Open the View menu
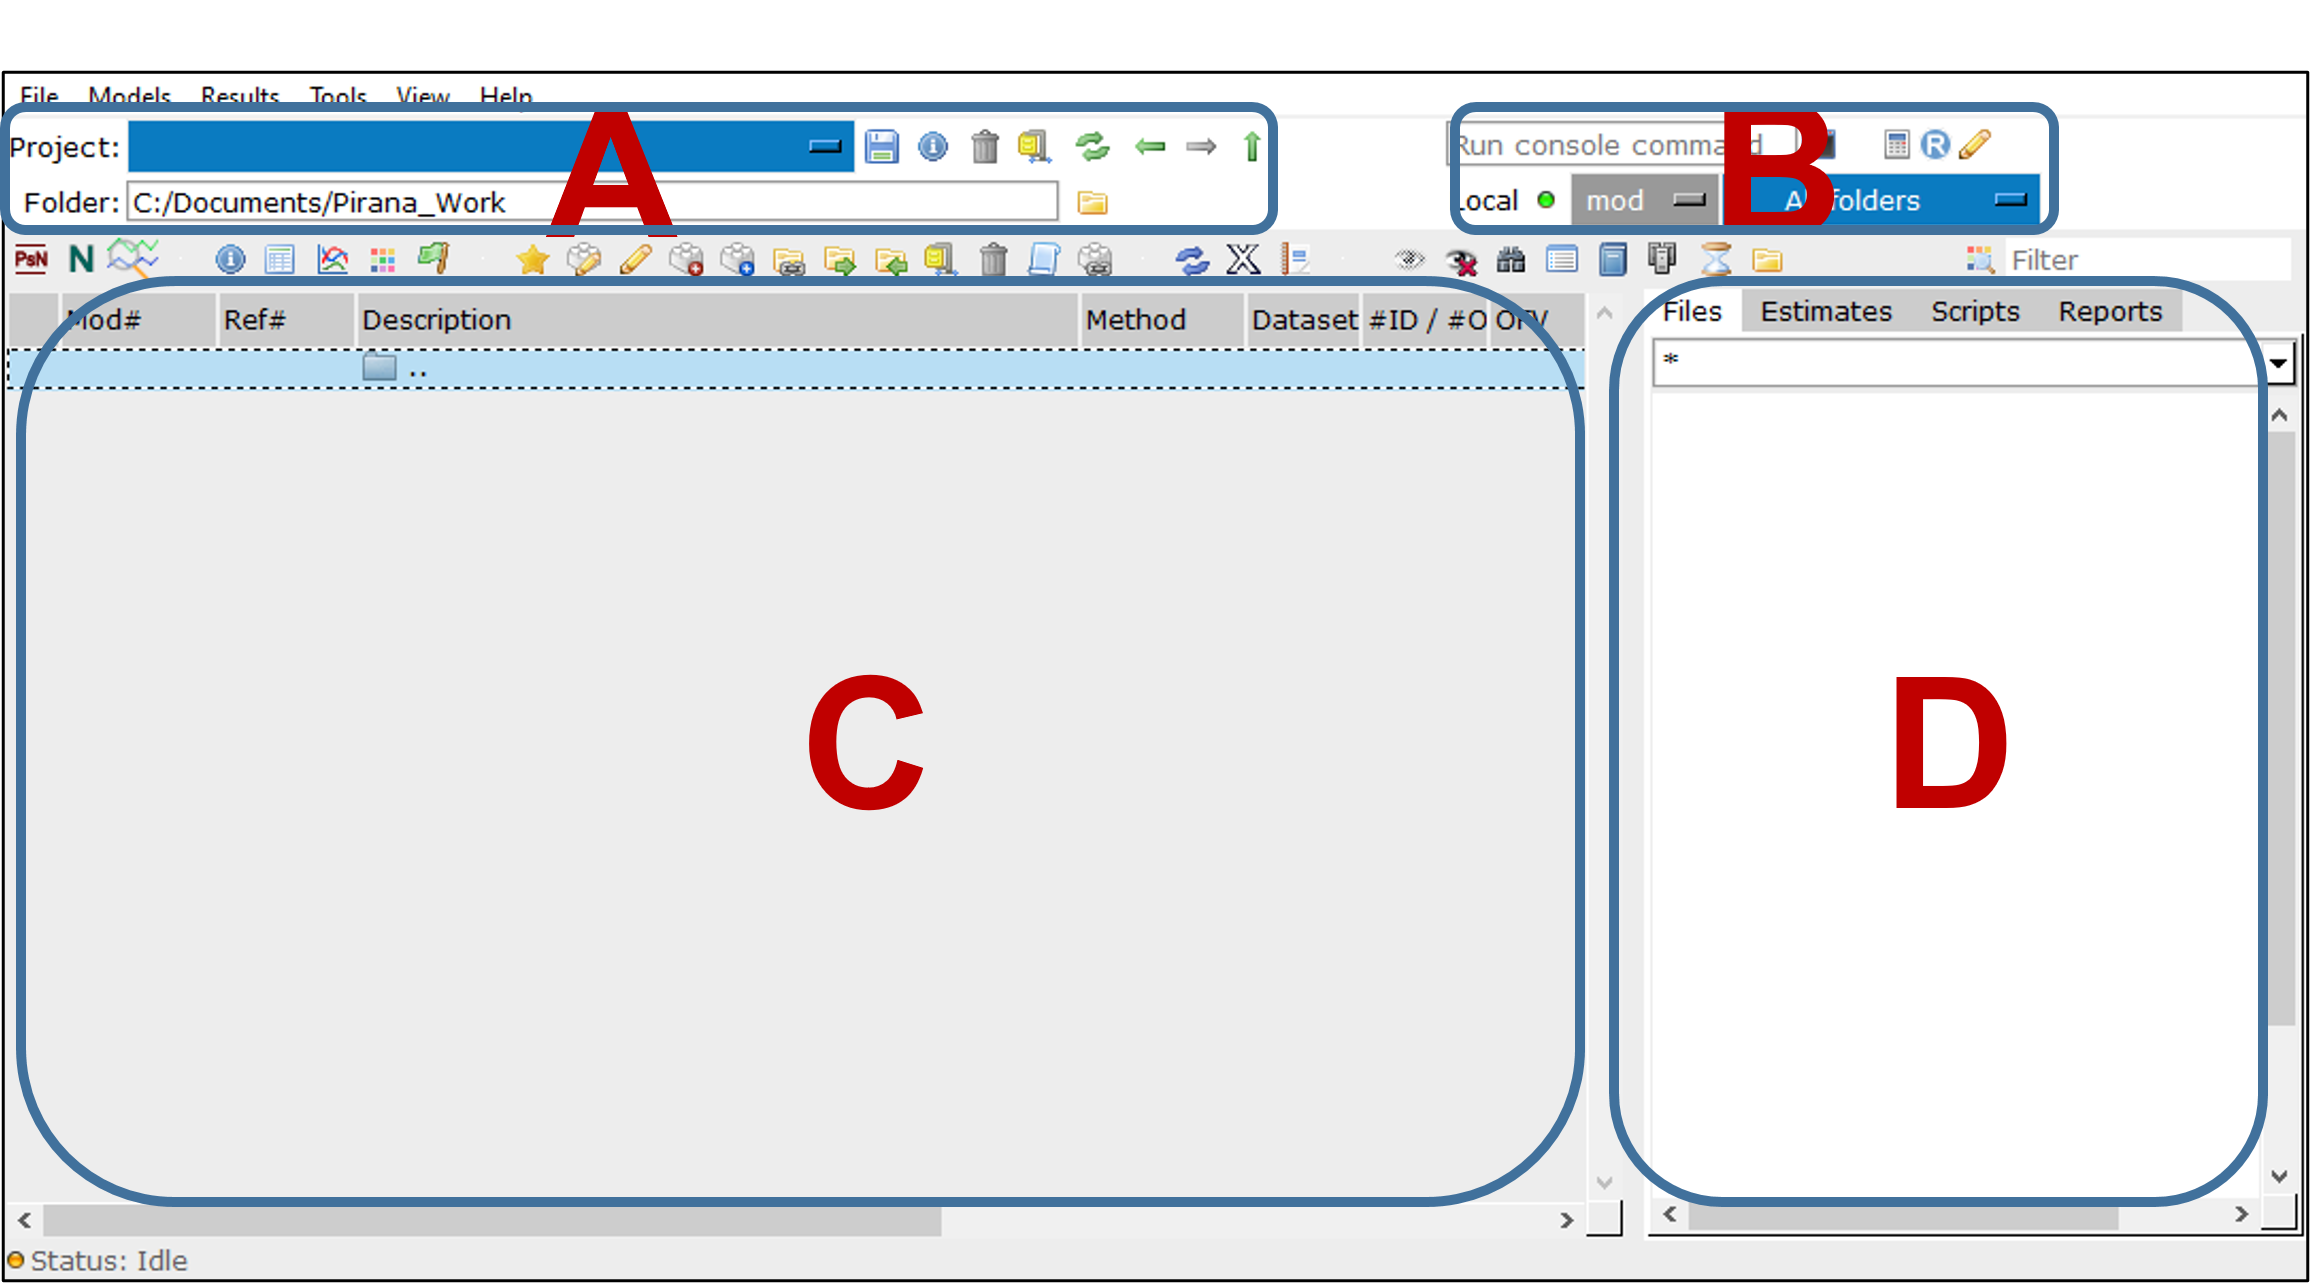 [423, 96]
